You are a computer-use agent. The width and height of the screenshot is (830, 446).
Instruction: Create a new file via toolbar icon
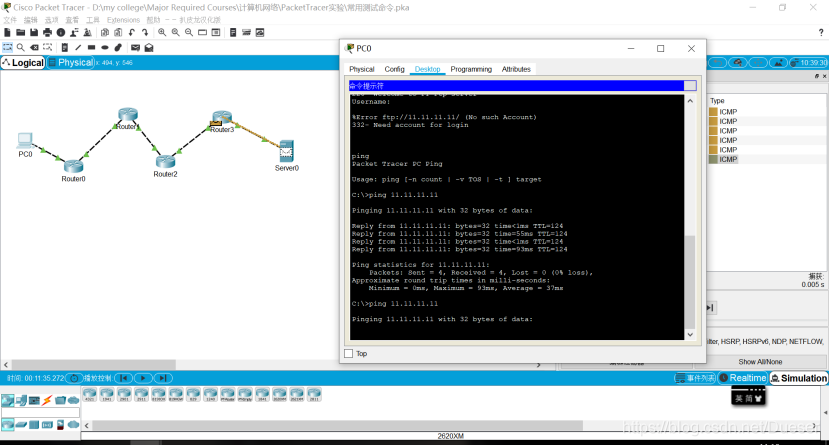(x=7, y=33)
